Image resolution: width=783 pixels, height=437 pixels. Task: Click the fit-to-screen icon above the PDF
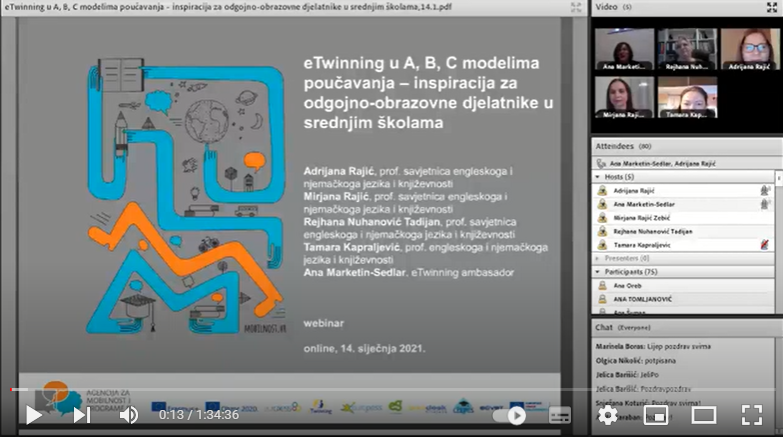576,7
